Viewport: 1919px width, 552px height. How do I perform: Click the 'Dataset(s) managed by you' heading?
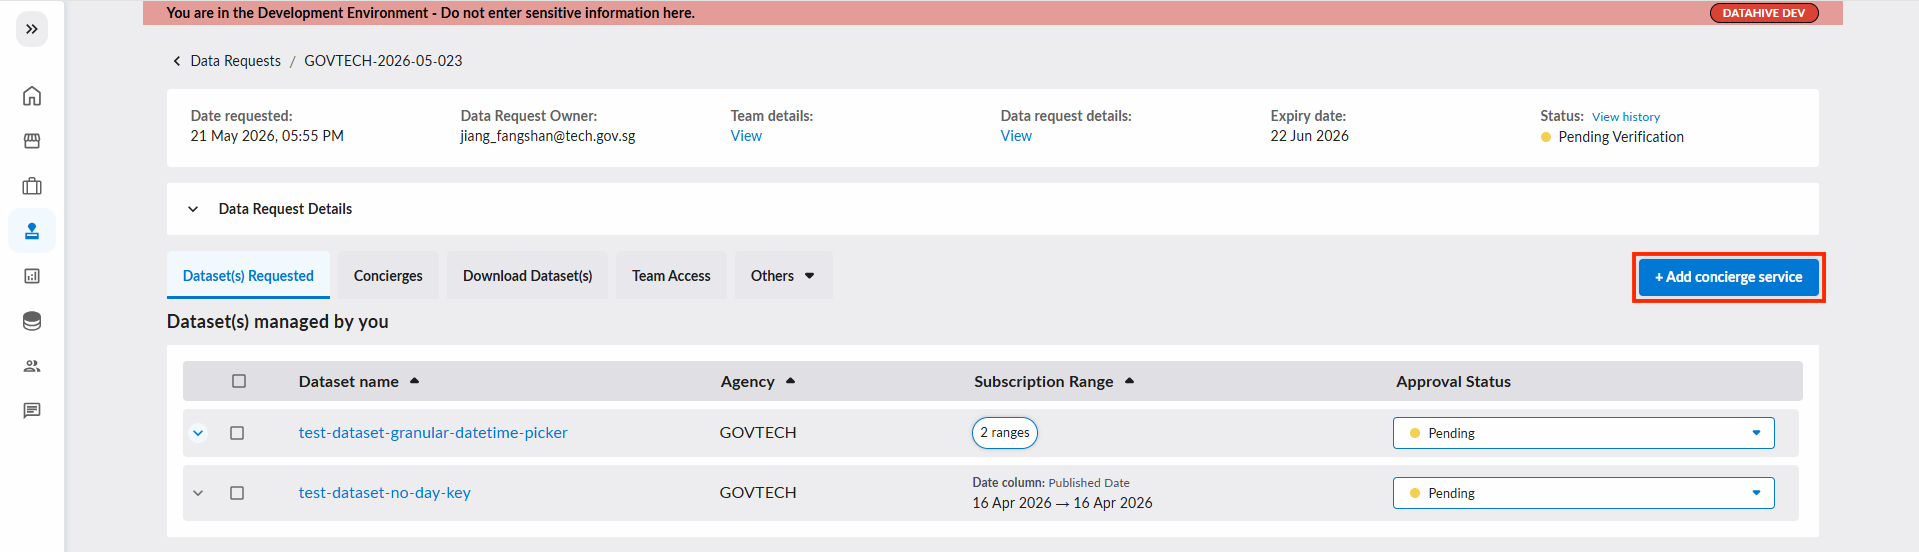pyautogui.click(x=278, y=321)
